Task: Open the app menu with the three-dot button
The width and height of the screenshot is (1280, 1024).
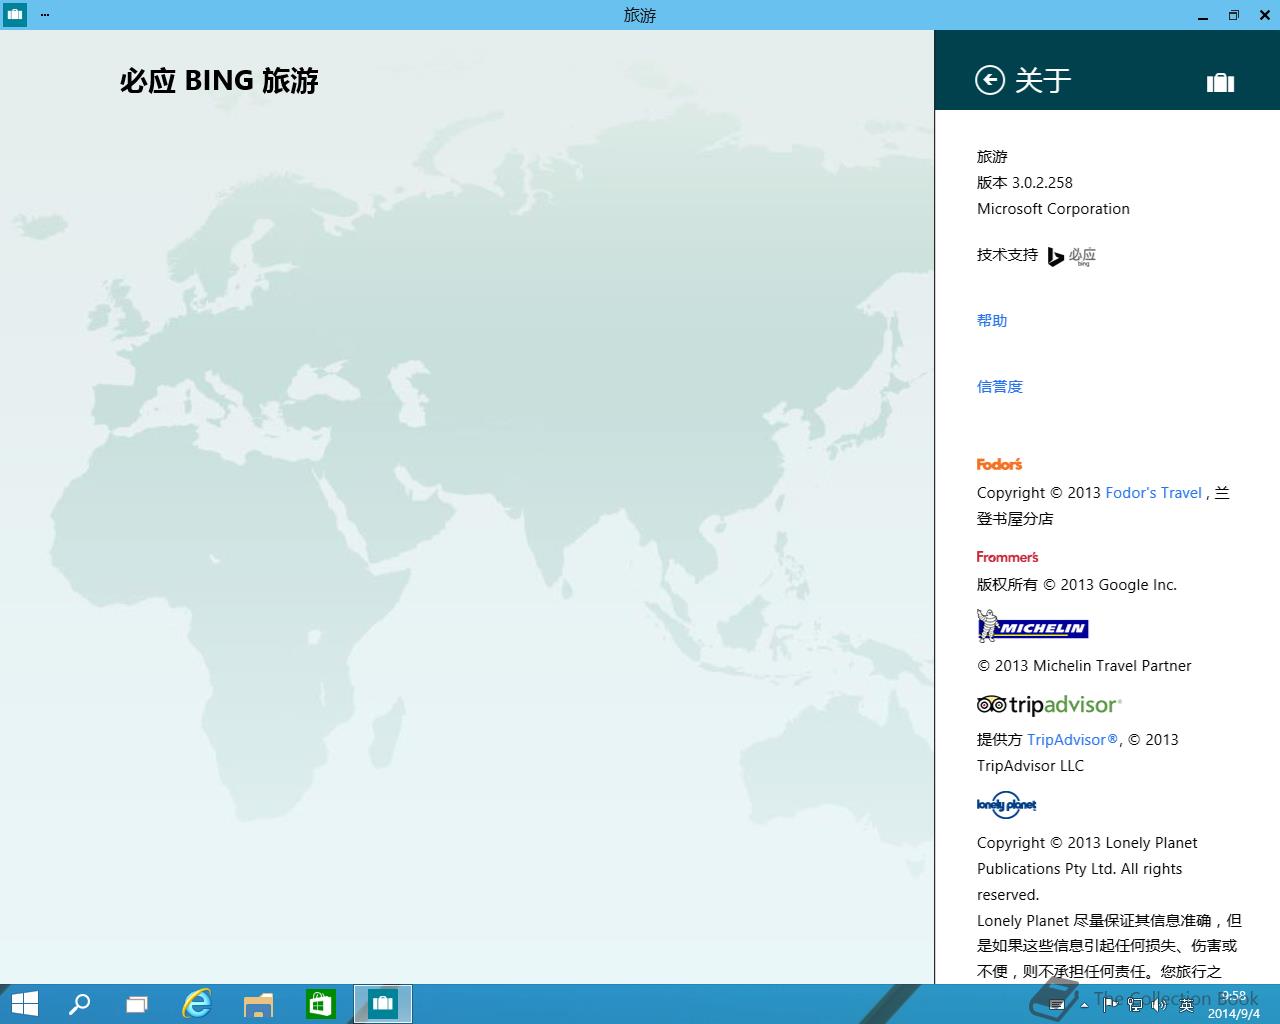Action: pos(44,15)
